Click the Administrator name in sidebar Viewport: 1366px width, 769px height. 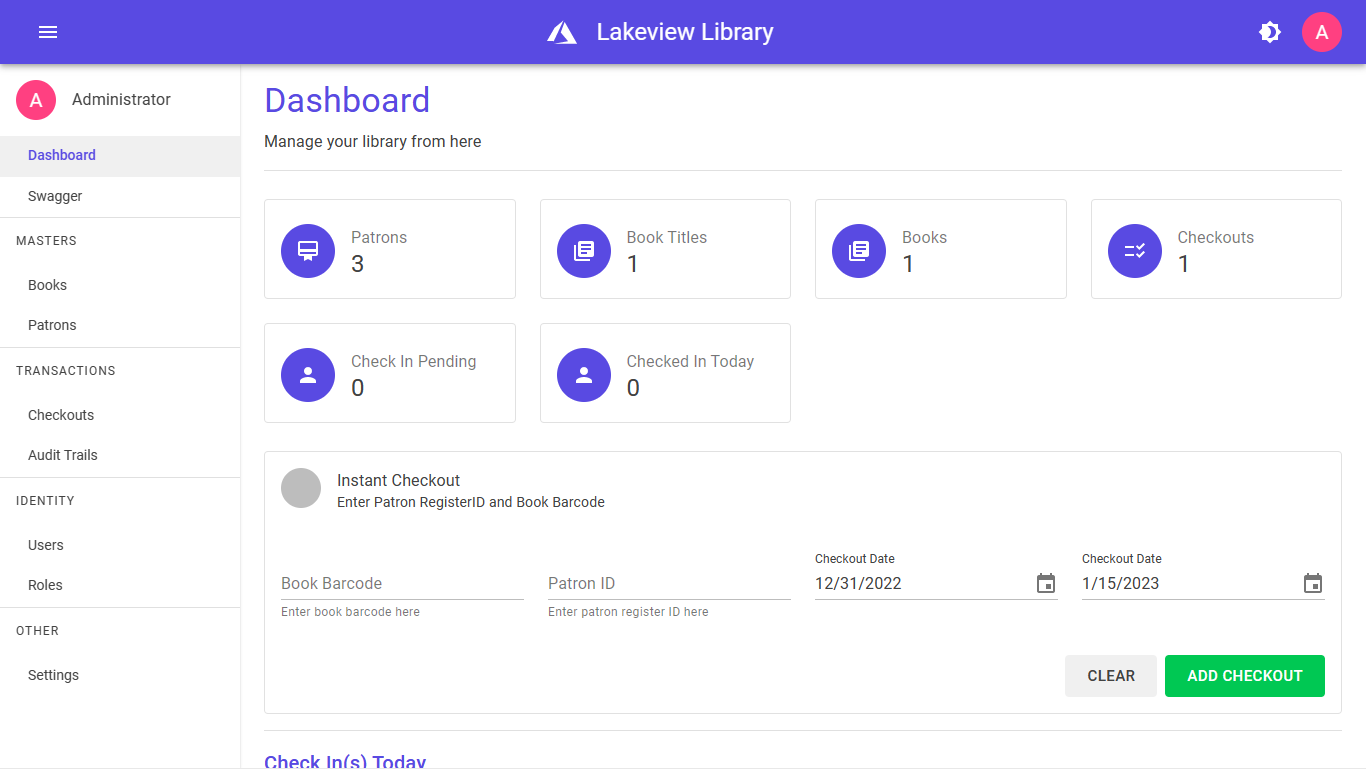121,99
